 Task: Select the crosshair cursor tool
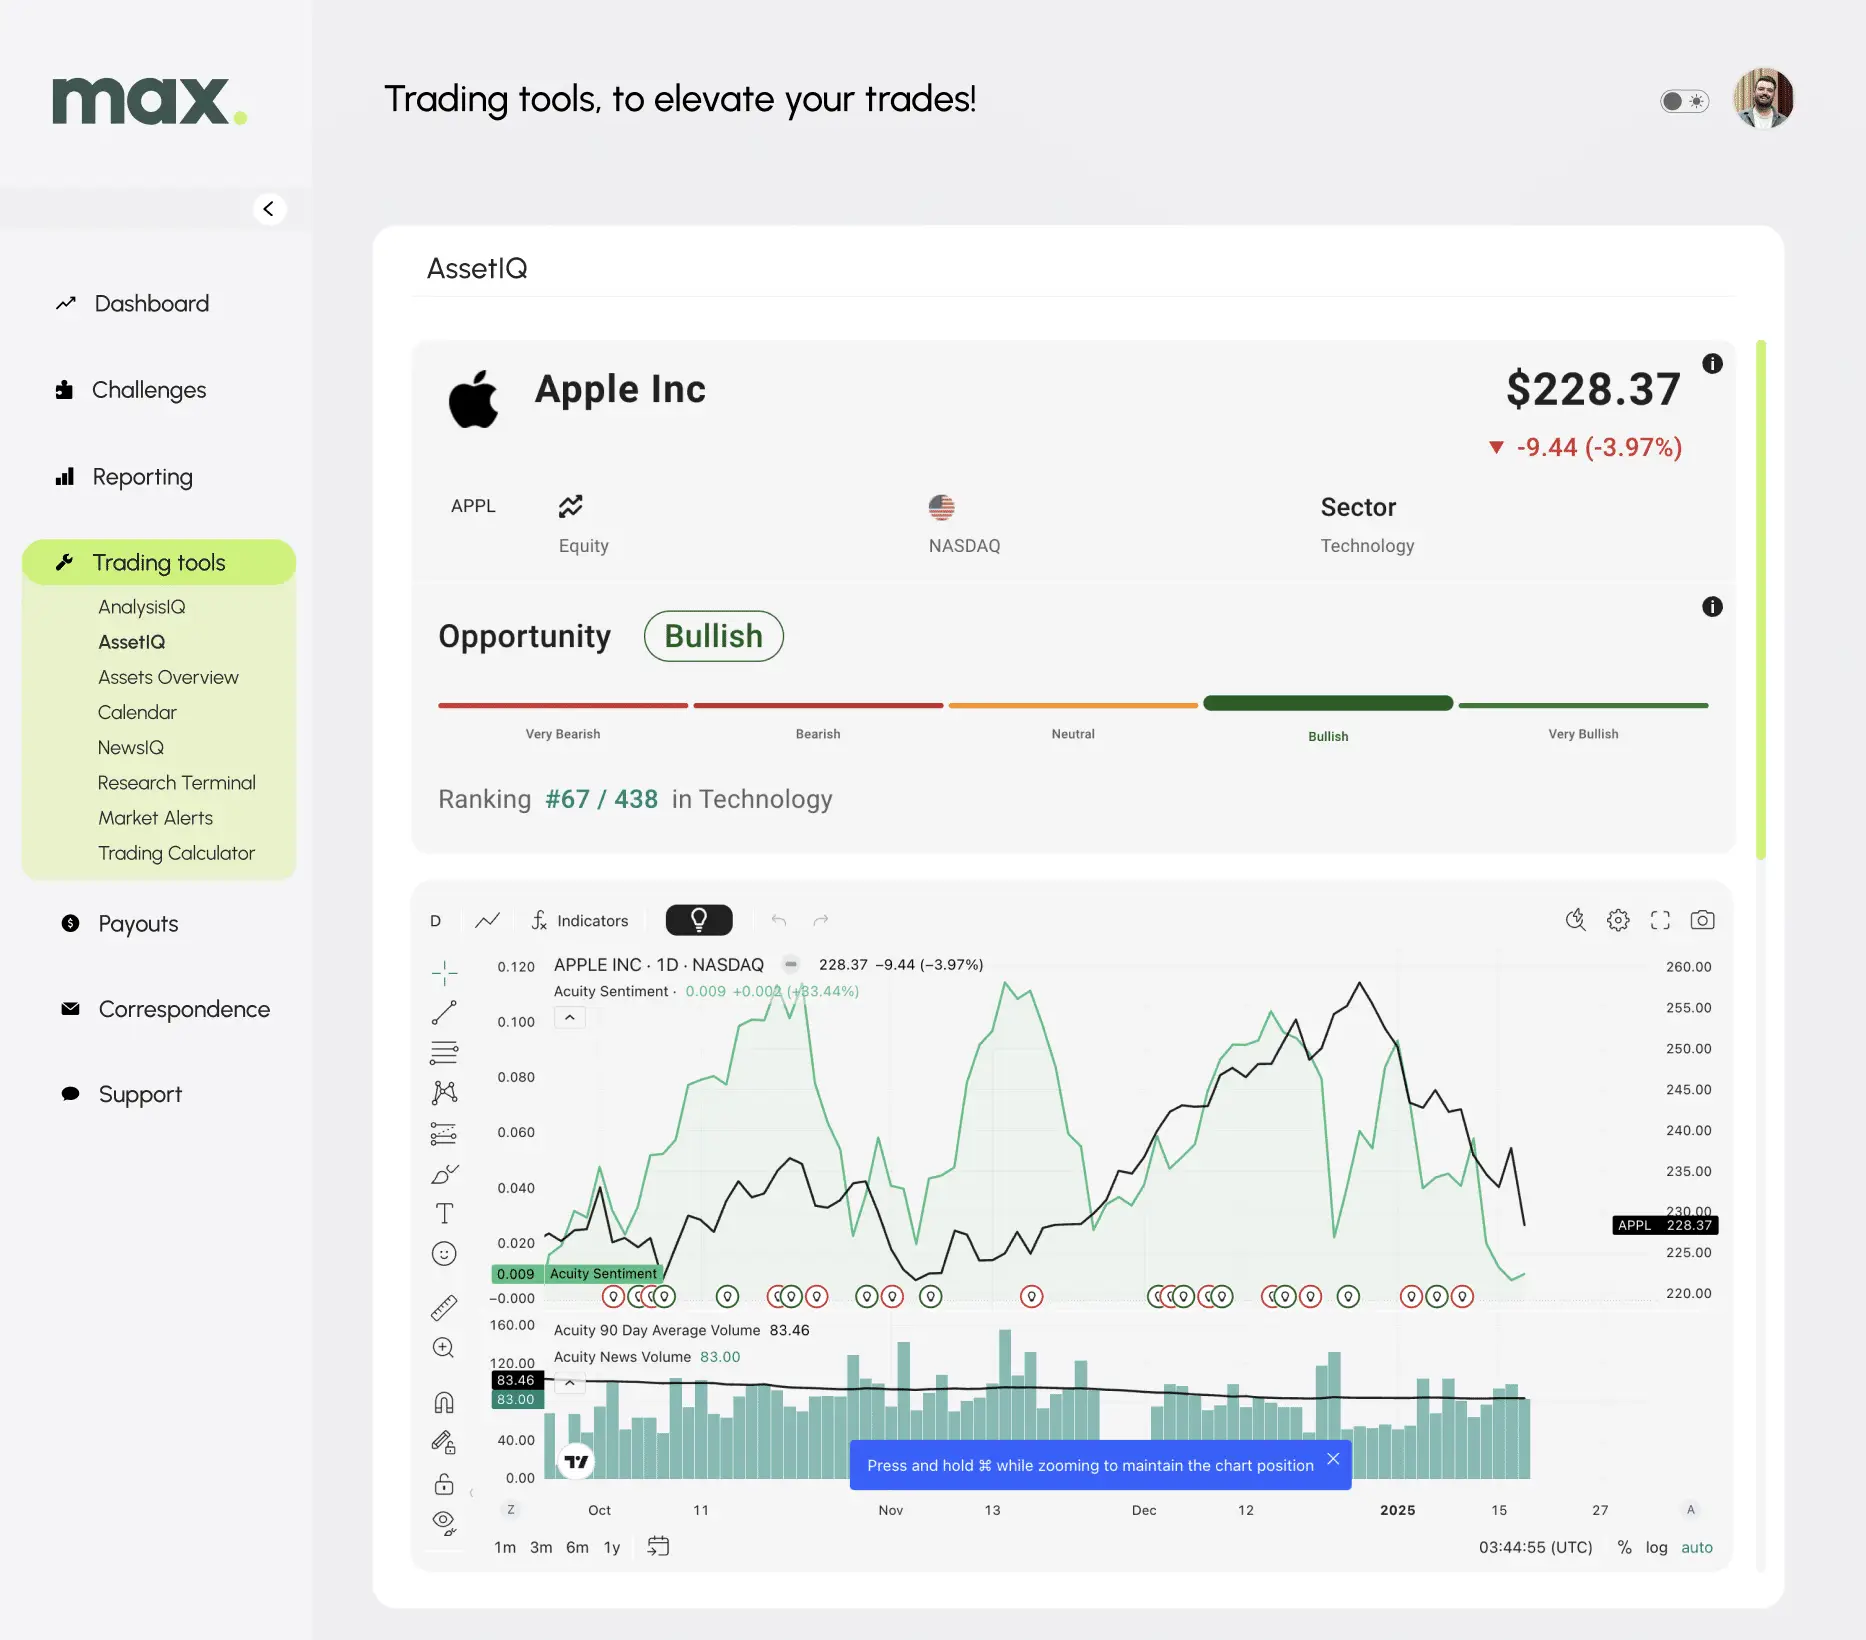tap(444, 972)
